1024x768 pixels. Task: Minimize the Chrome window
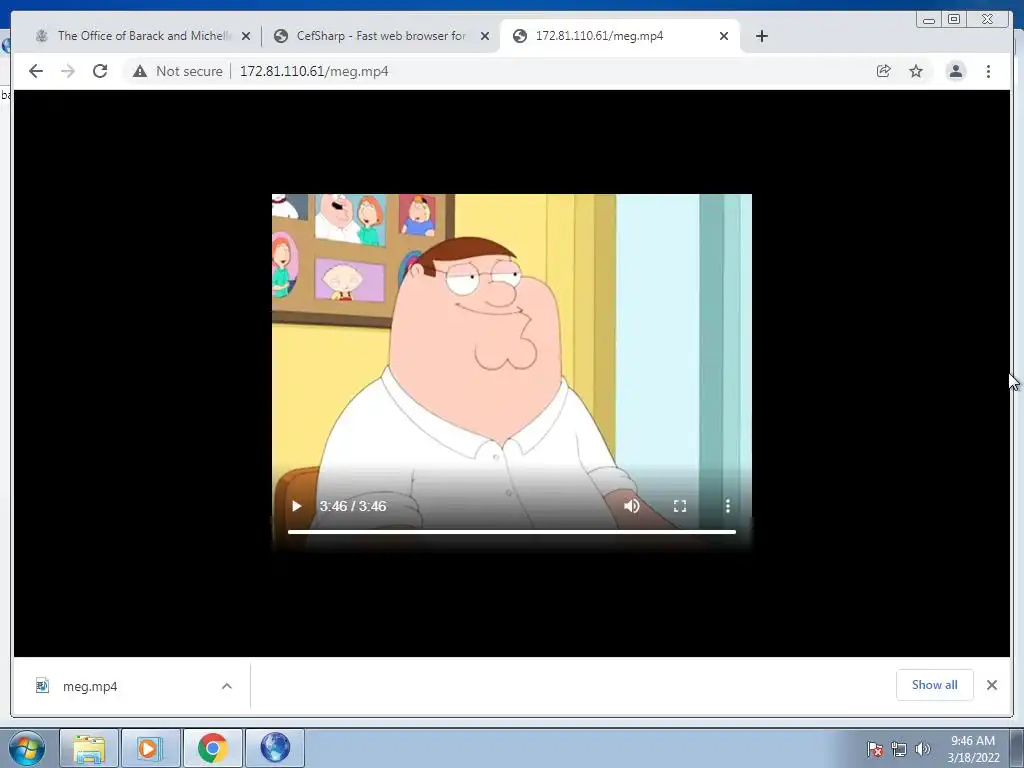(929, 20)
